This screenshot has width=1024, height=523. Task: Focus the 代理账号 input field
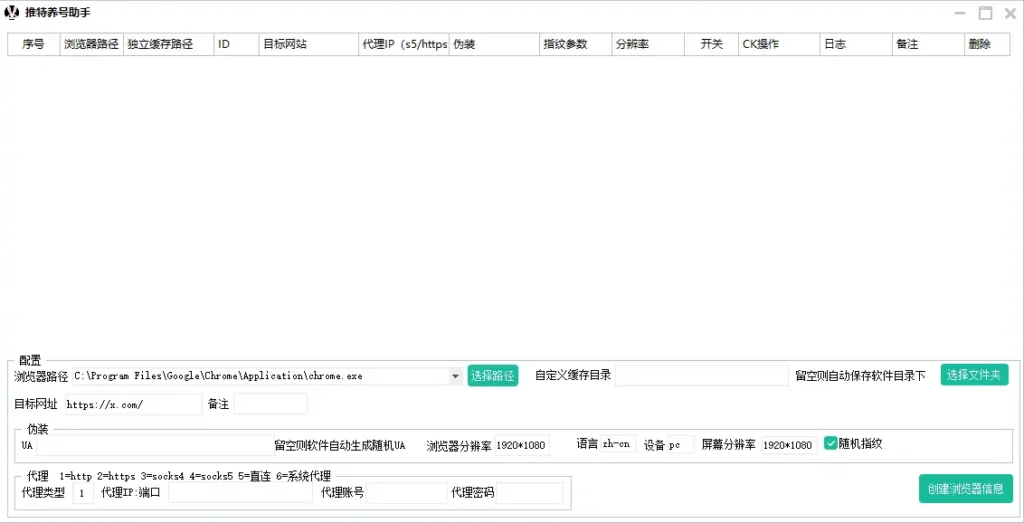tap(406, 494)
